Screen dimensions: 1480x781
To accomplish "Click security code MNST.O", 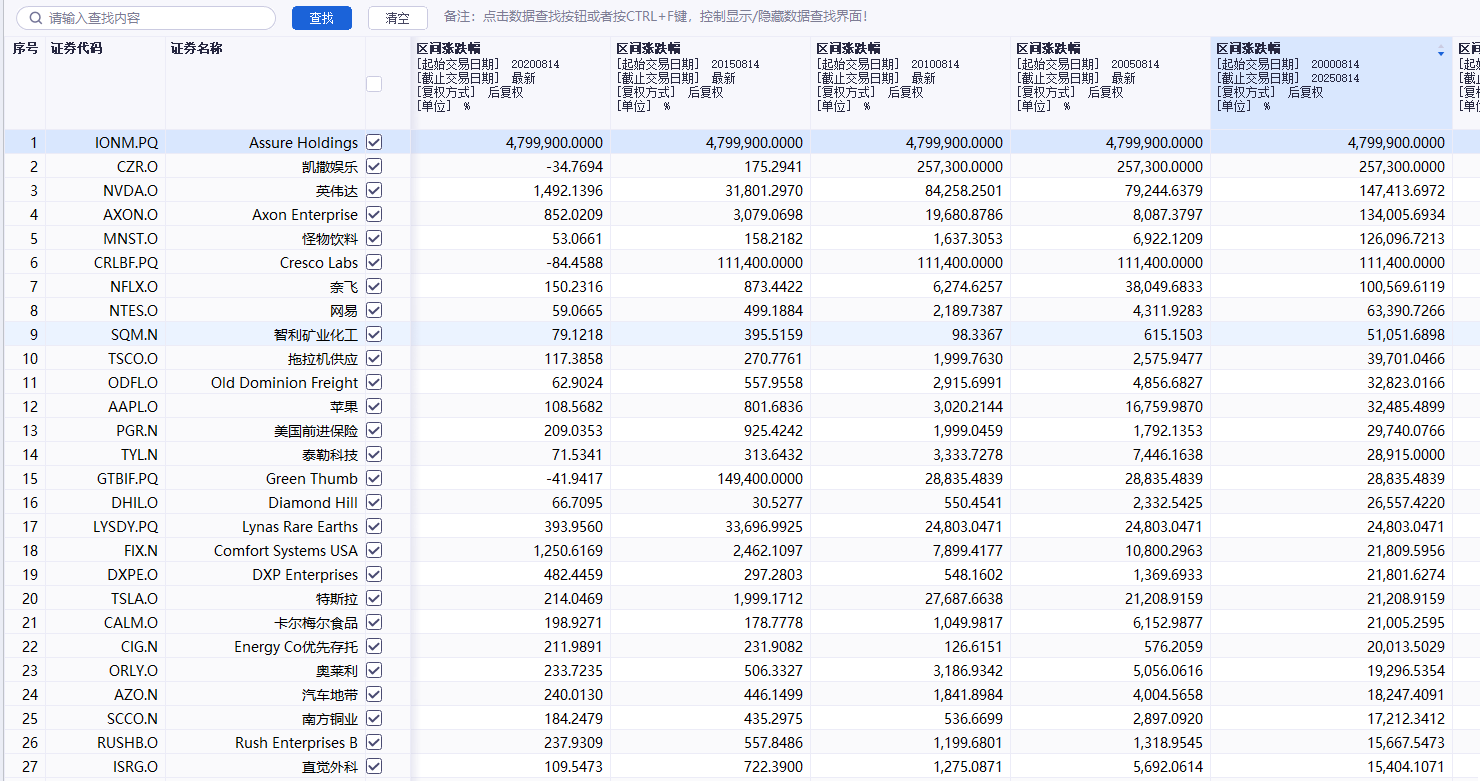I will tap(130, 239).
